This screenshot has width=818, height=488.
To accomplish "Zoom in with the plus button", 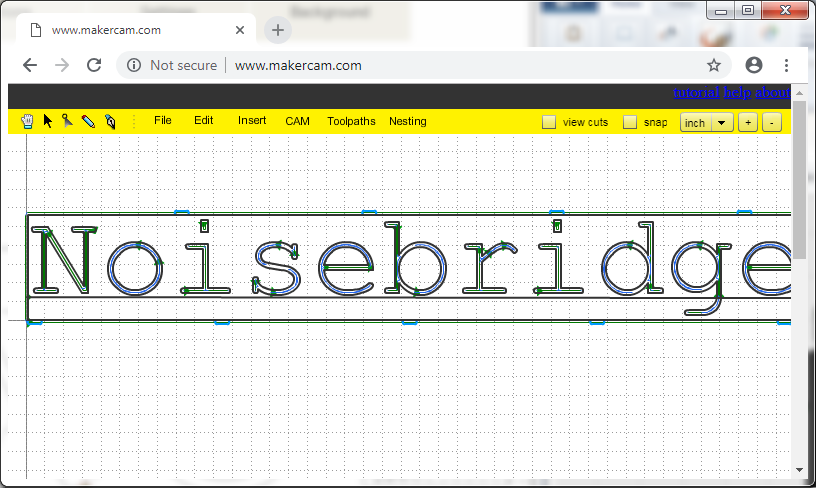I will coord(747,122).
